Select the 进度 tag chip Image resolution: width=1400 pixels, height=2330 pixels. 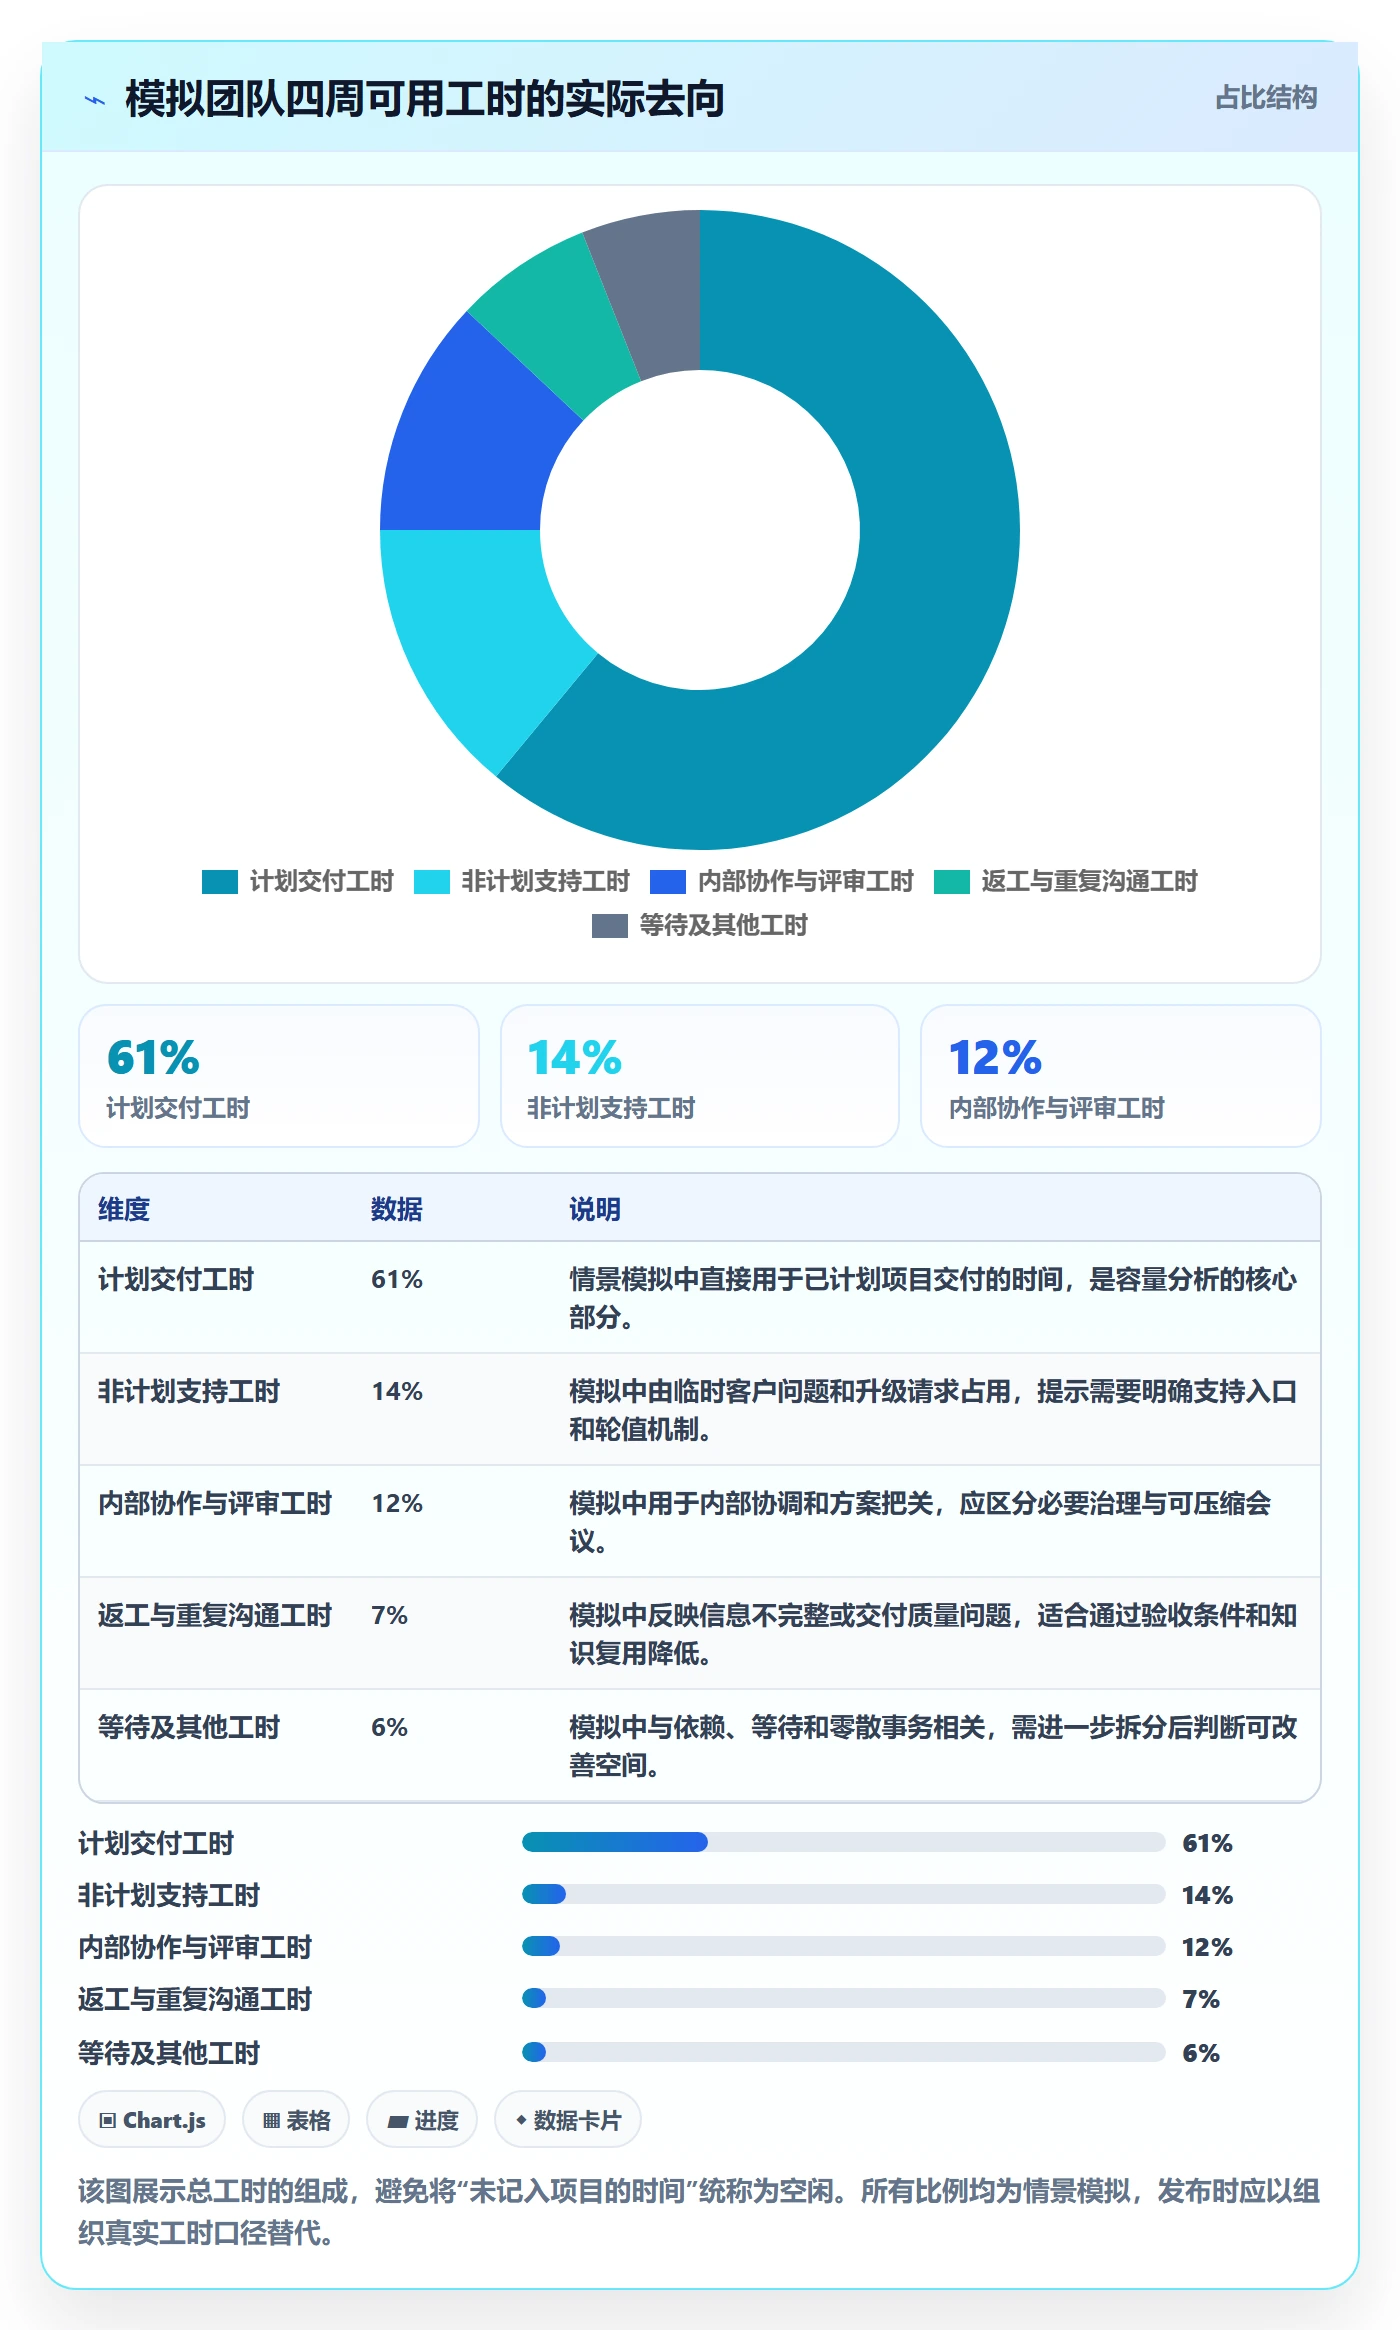coord(422,2120)
